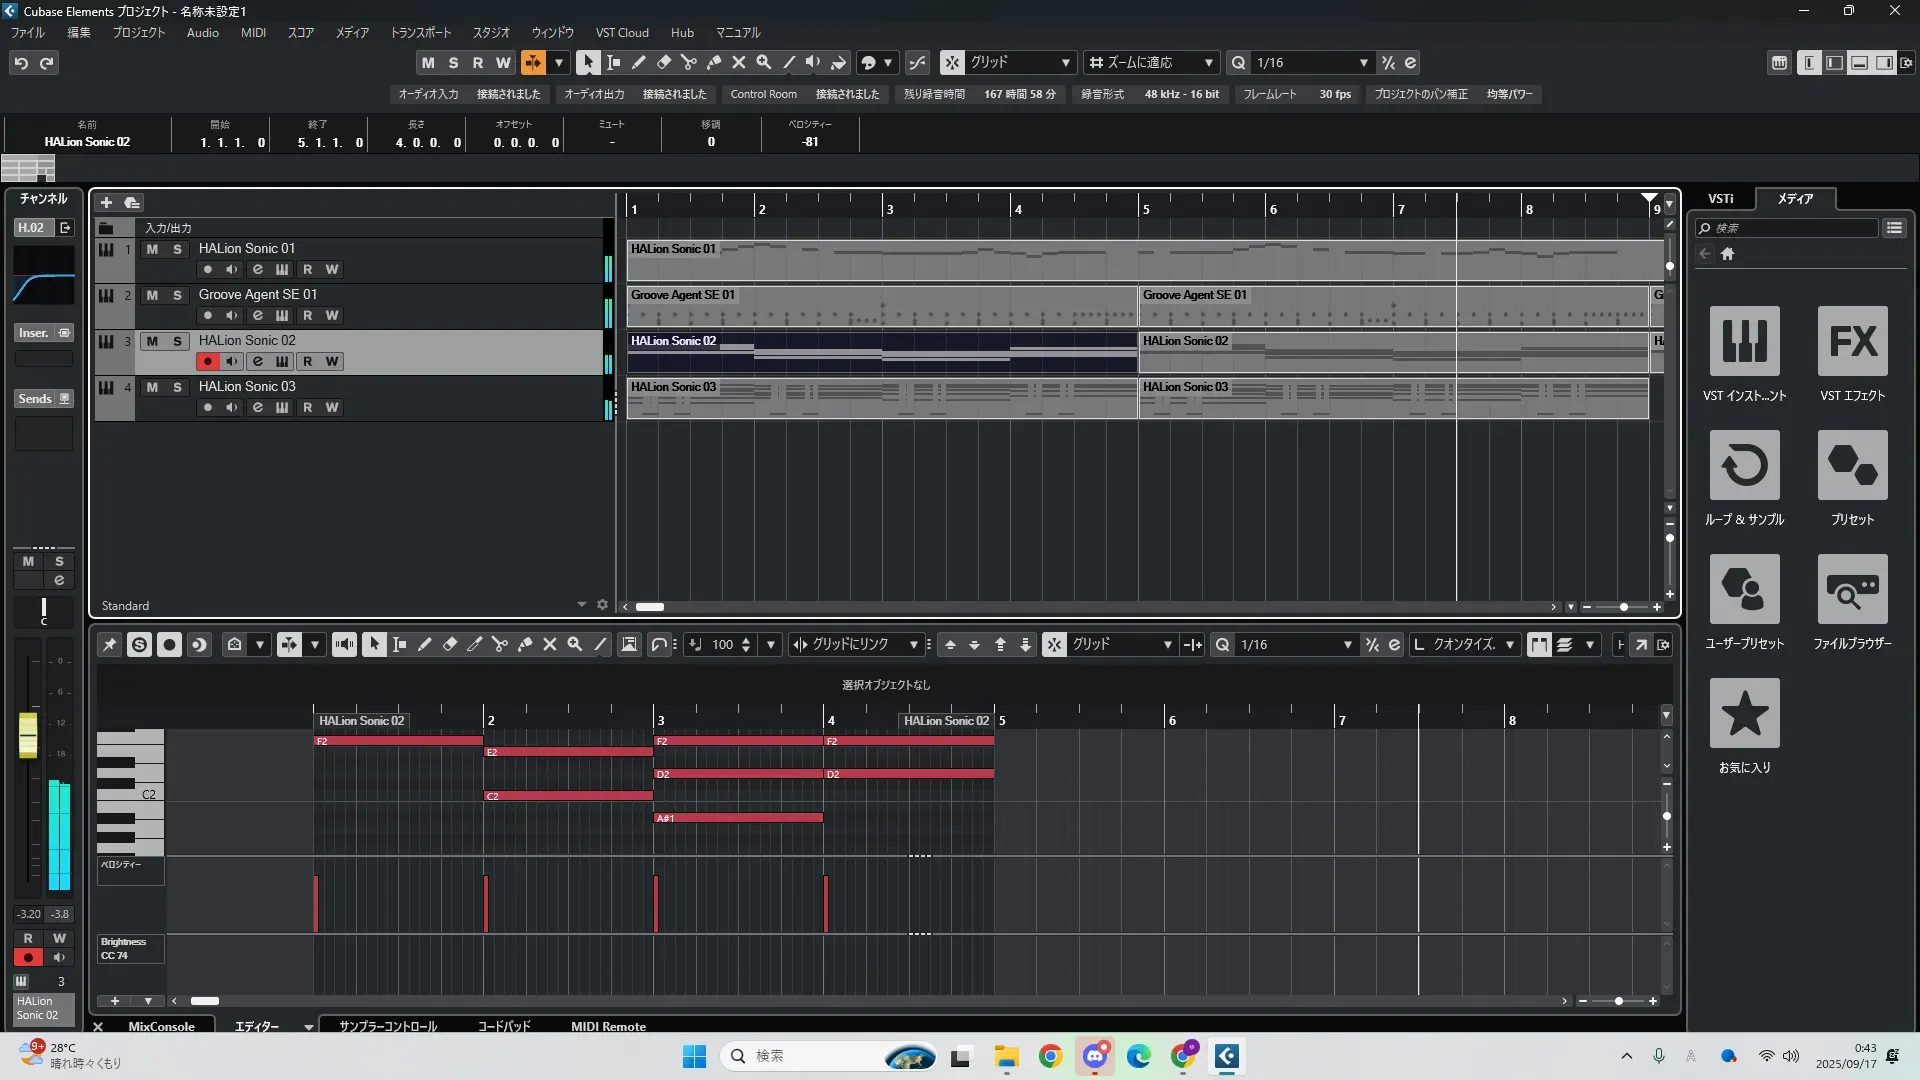Click the channel volume fader handle

28,736
